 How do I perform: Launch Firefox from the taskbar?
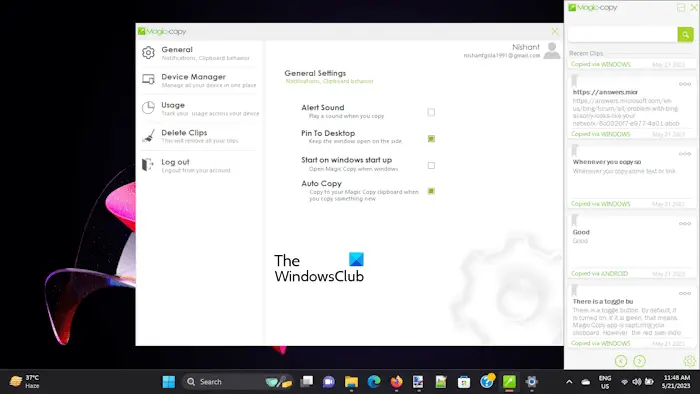[396, 382]
